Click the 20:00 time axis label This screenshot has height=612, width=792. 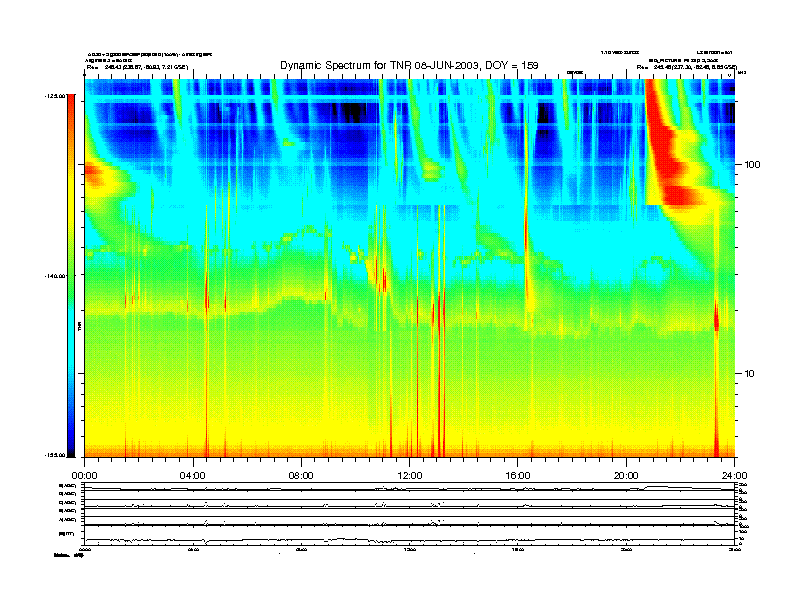coord(626,476)
